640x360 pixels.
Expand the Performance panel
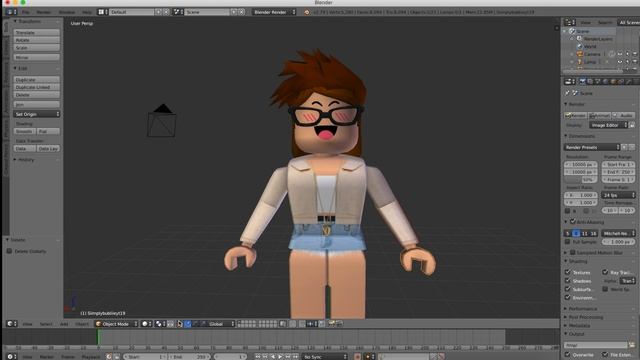(x=582, y=309)
